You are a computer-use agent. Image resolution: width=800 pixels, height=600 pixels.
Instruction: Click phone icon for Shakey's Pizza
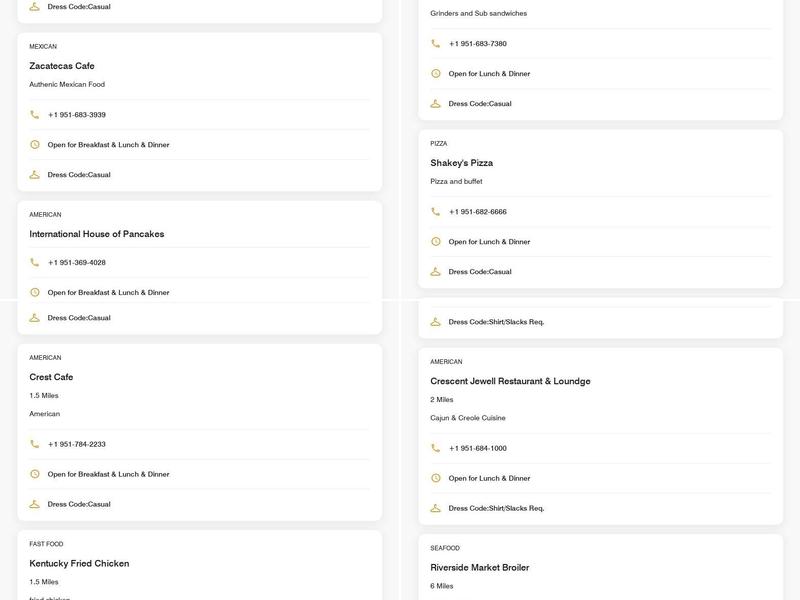point(435,212)
